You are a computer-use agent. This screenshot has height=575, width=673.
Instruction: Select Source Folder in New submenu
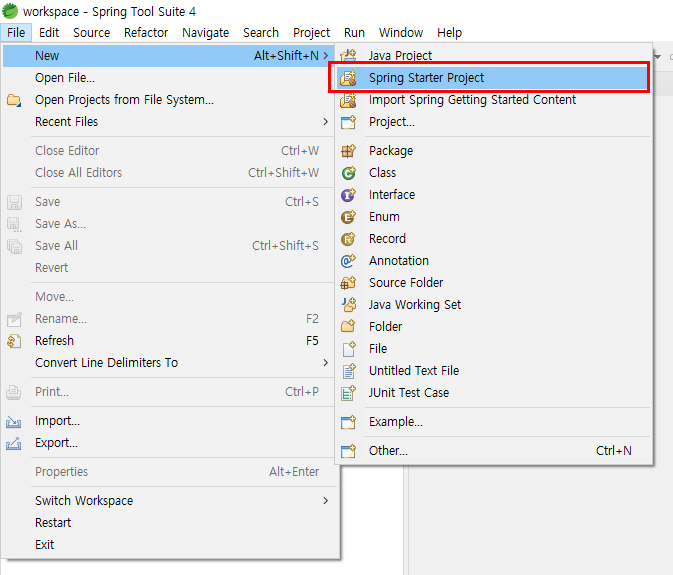coord(494,283)
